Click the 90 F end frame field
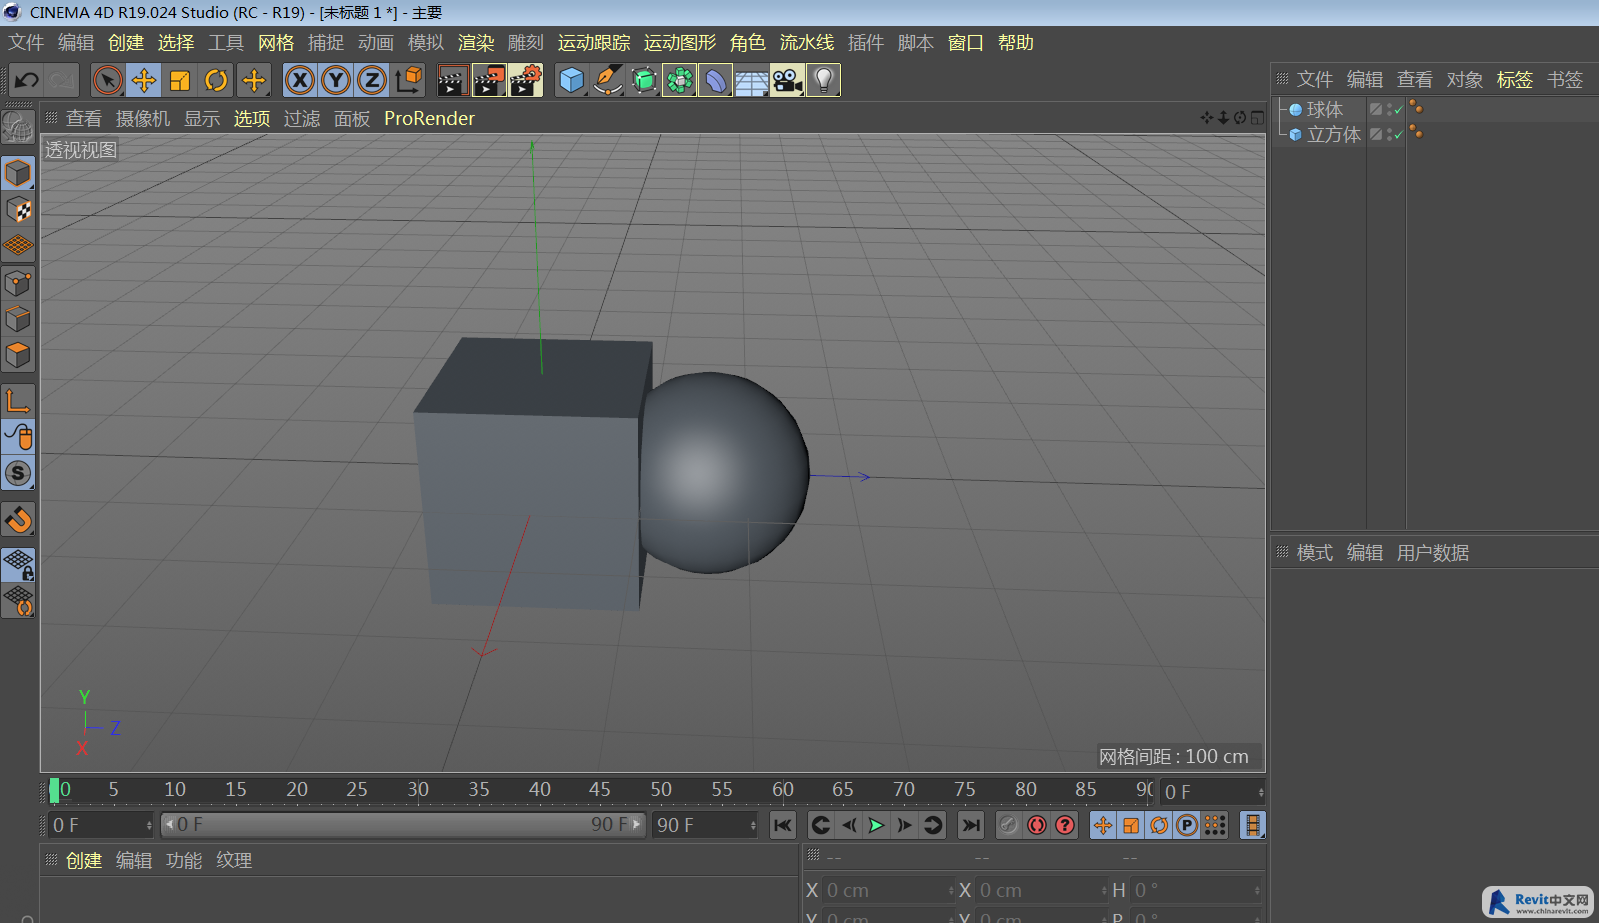The width and height of the screenshot is (1599, 923). [x=706, y=825]
